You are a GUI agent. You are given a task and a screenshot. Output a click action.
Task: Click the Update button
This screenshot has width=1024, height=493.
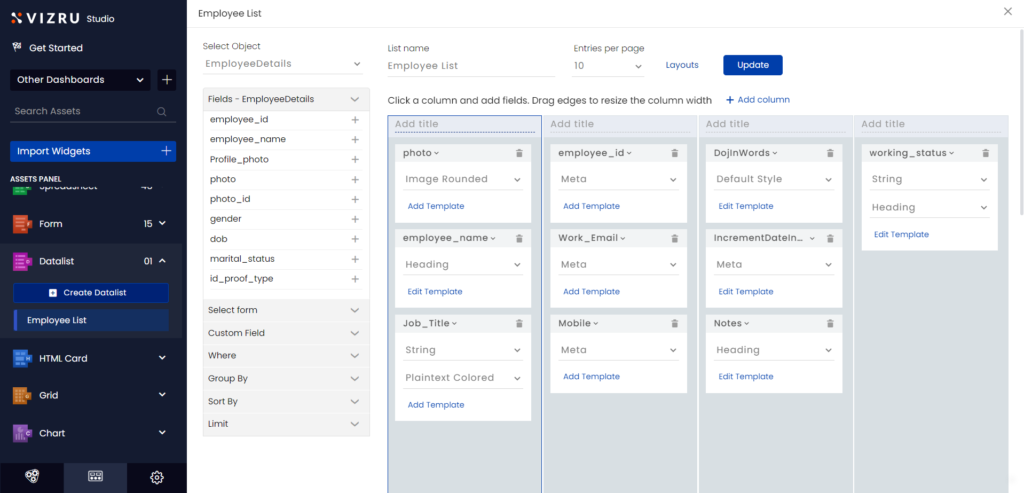coord(752,65)
